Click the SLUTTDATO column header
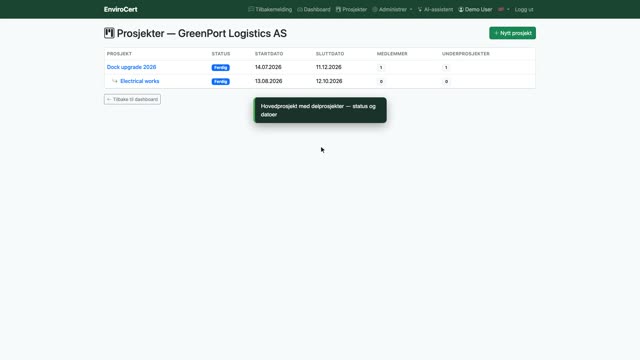Screen dimensions: 640x360 pyautogui.click(x=330, y=54)
